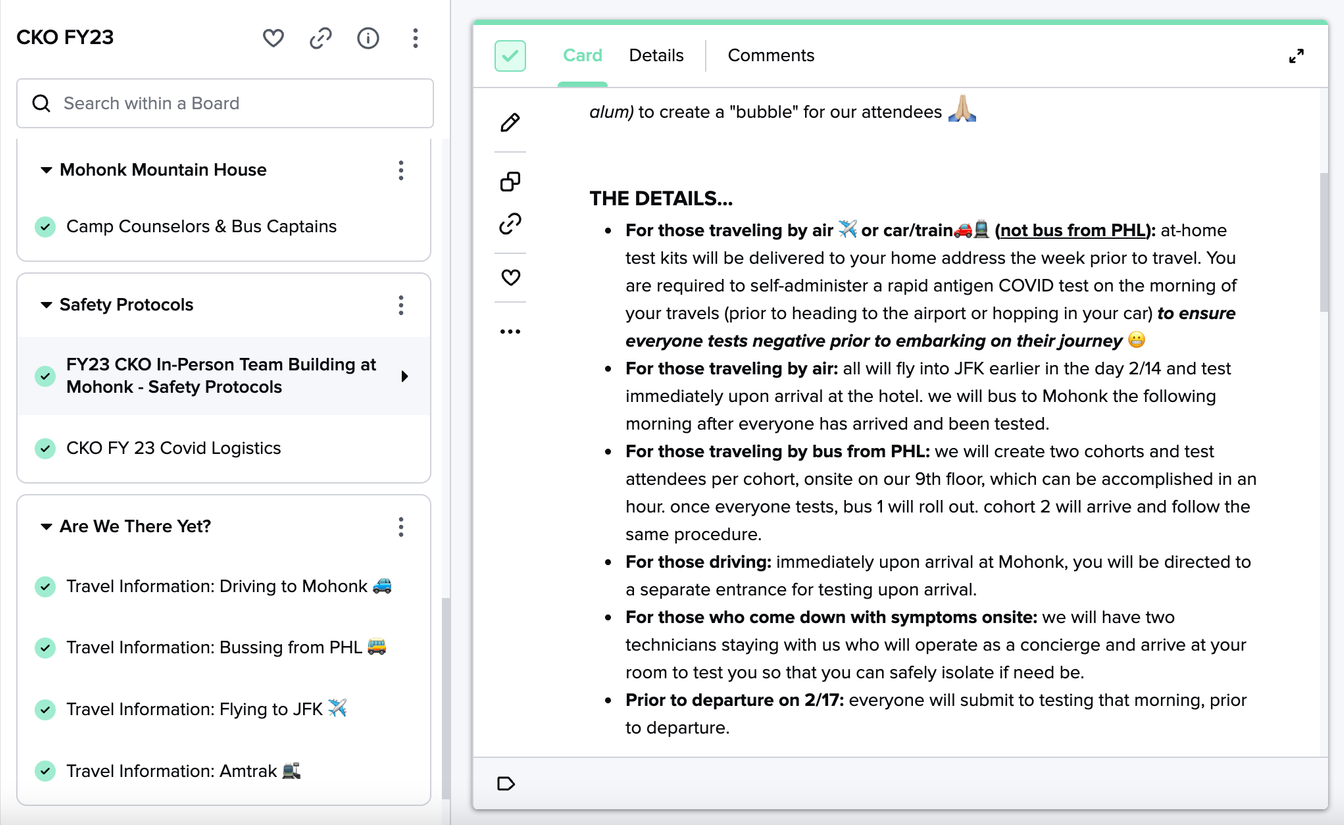
Task: Select FY23 CKO In-Person Team Building card title
Action: 221,376
